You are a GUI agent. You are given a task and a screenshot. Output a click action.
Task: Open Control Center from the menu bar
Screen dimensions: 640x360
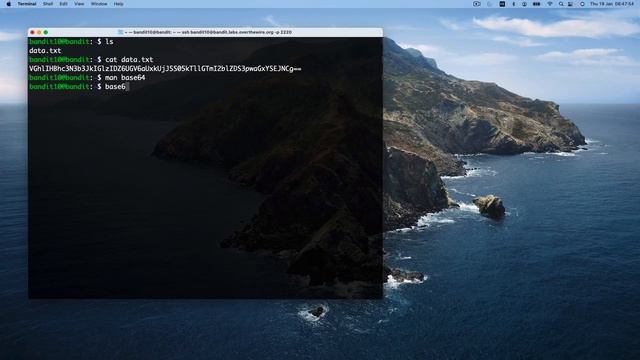pyautogui.click(x=570, y=4)
